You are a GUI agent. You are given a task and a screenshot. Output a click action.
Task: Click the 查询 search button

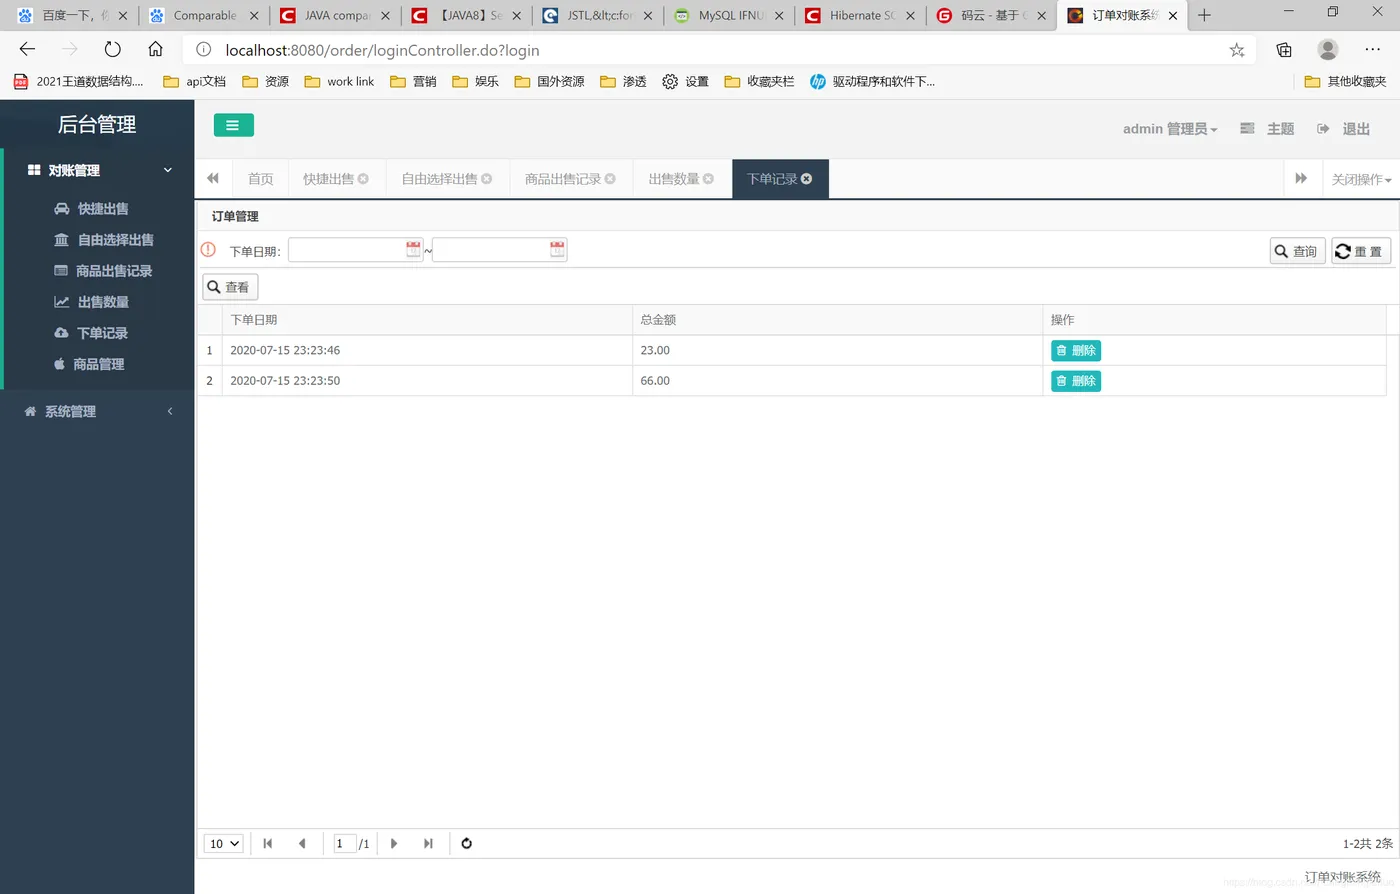click(1297, 251)
